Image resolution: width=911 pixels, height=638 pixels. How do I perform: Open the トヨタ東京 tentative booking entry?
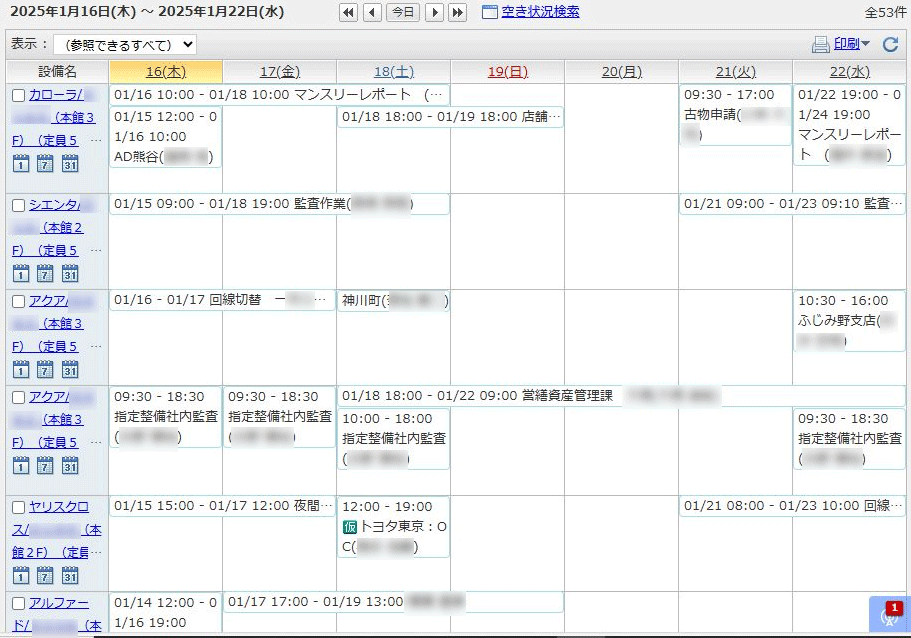393,527
